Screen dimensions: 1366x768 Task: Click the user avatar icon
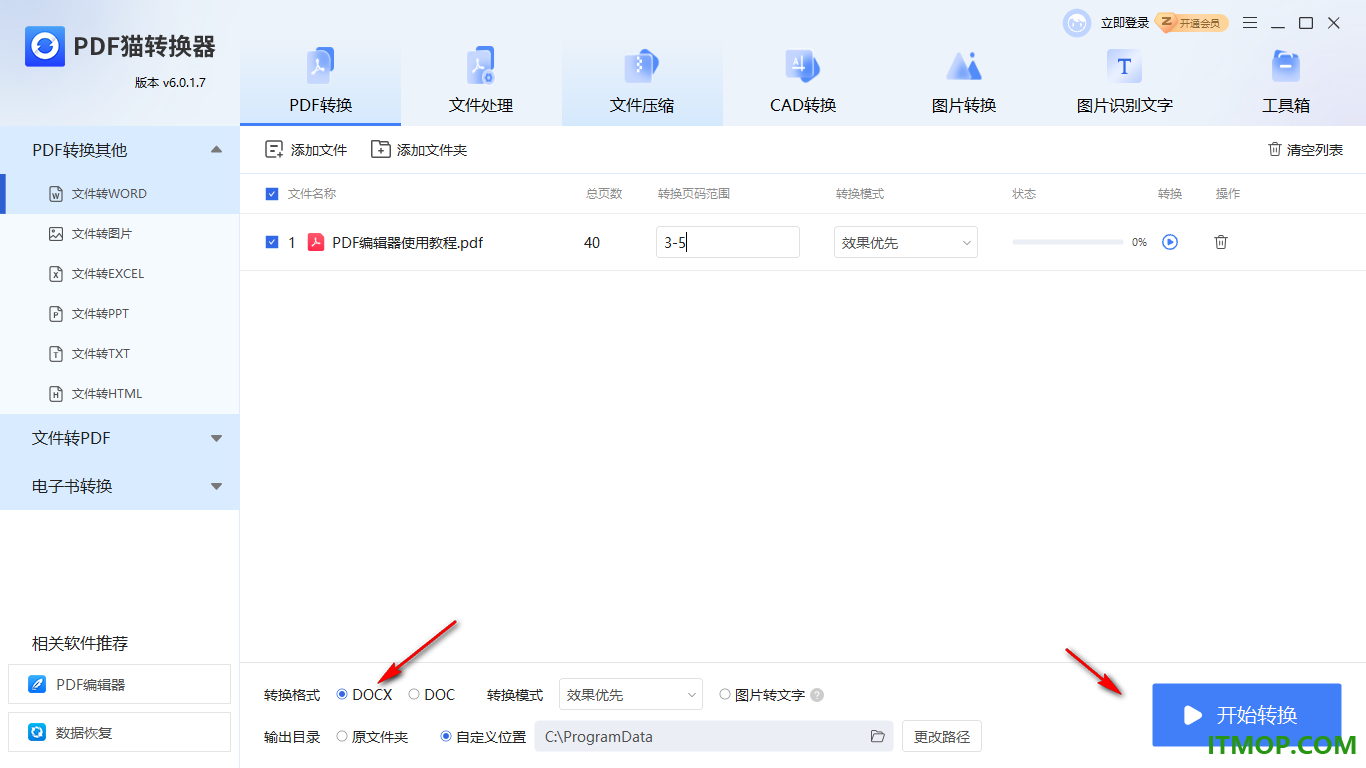1077,23
